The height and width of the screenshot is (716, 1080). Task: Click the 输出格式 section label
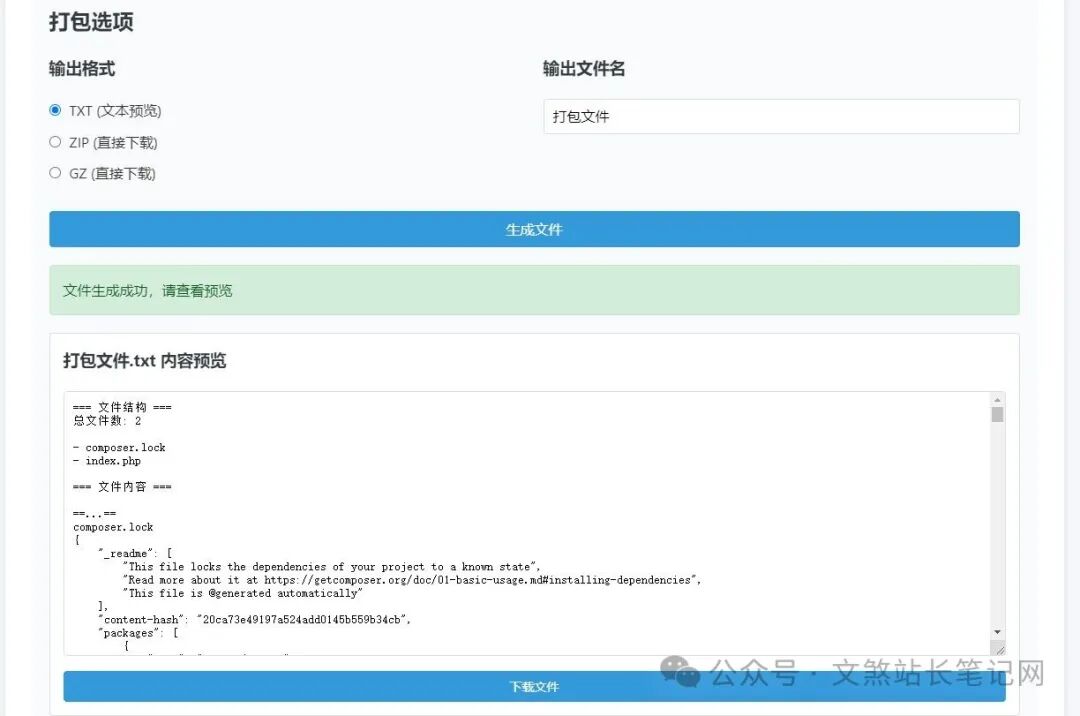83,68
